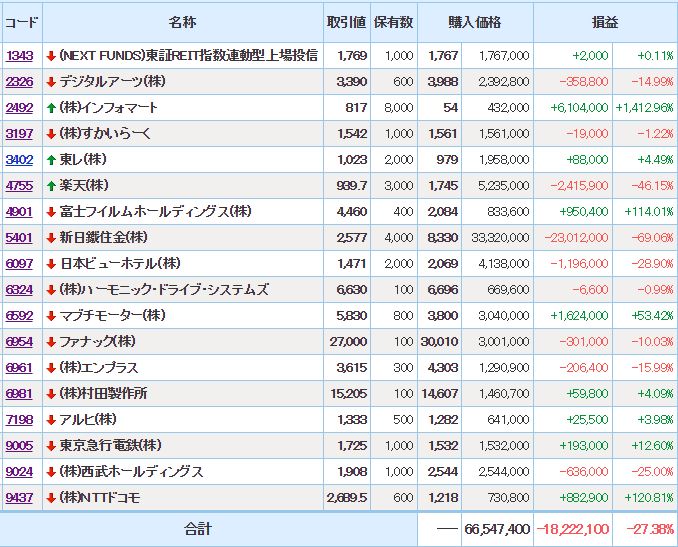Click the NTTドコモ trade price 2,689.5
This screenshot has height=547, width=678.
click(x=347, y=498)
